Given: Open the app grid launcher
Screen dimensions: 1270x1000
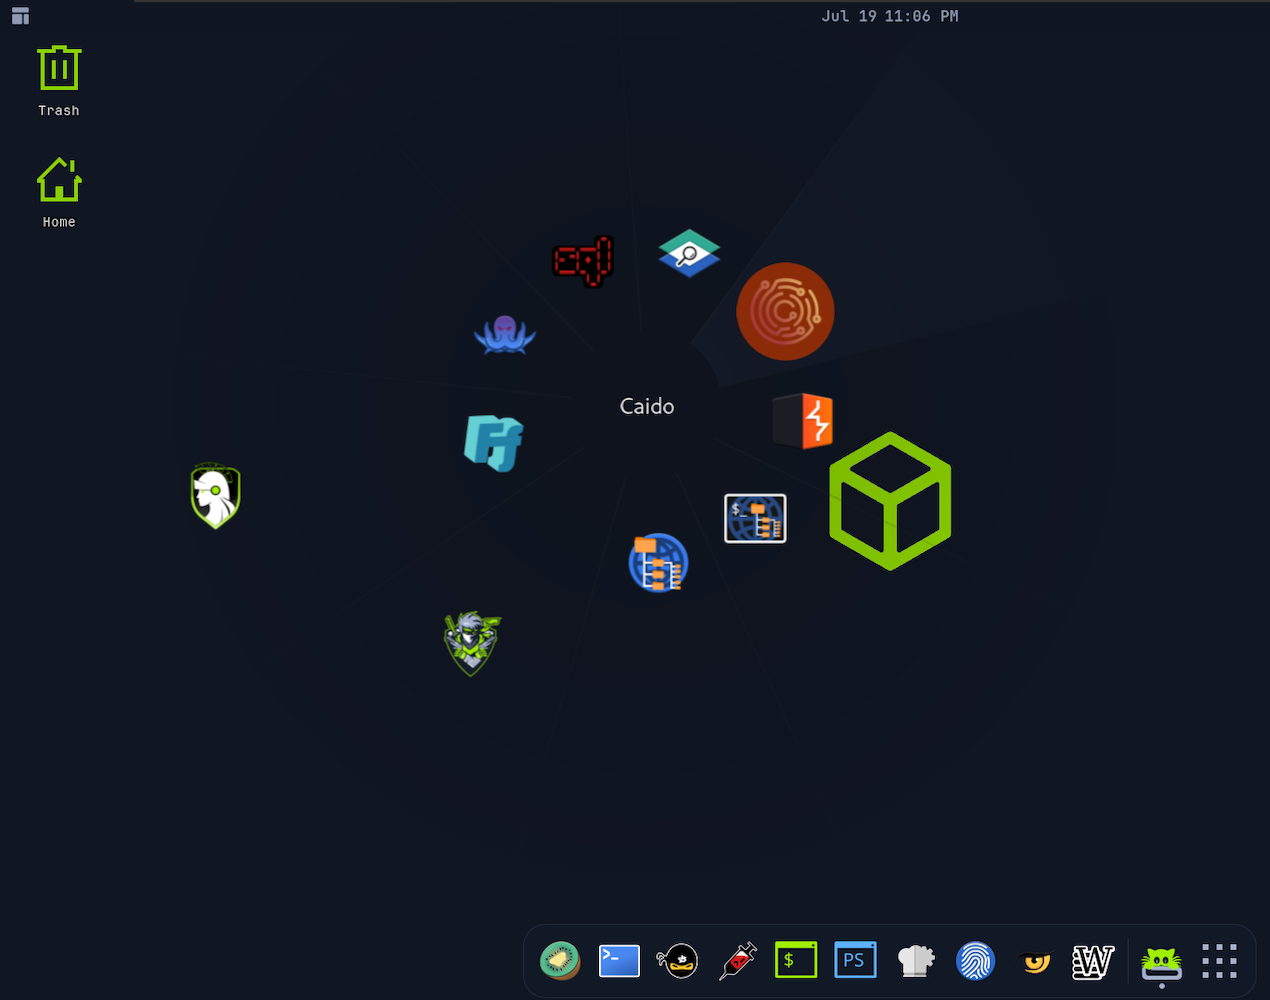Looking at the screenshot, I should [x=1219, y=960].
